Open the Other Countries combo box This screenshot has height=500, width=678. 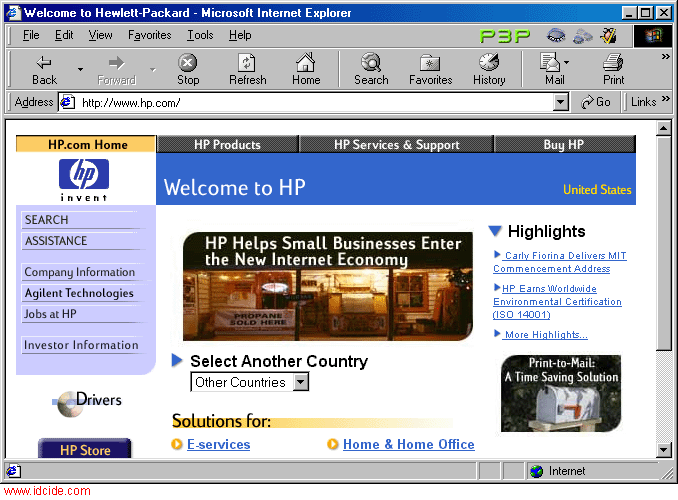[x=301, y=382]
